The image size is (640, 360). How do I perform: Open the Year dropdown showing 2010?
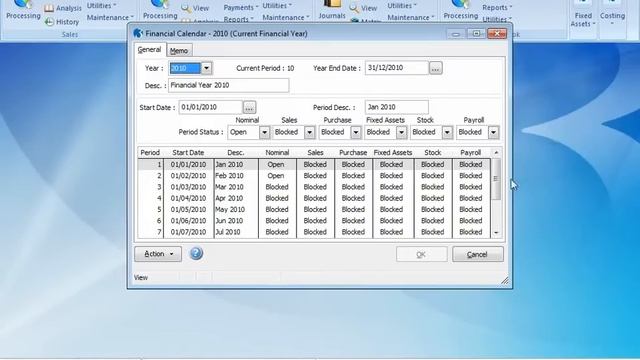[x=206, y=68]
